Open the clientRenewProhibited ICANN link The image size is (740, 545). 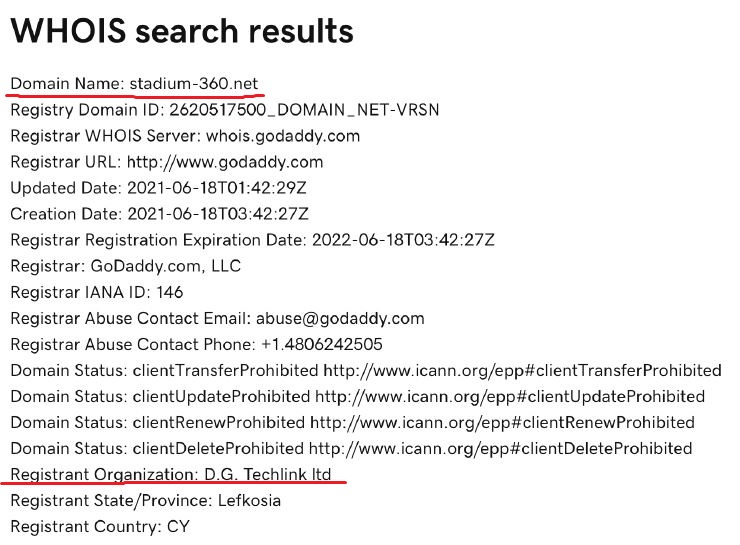[x=502, y=422]
